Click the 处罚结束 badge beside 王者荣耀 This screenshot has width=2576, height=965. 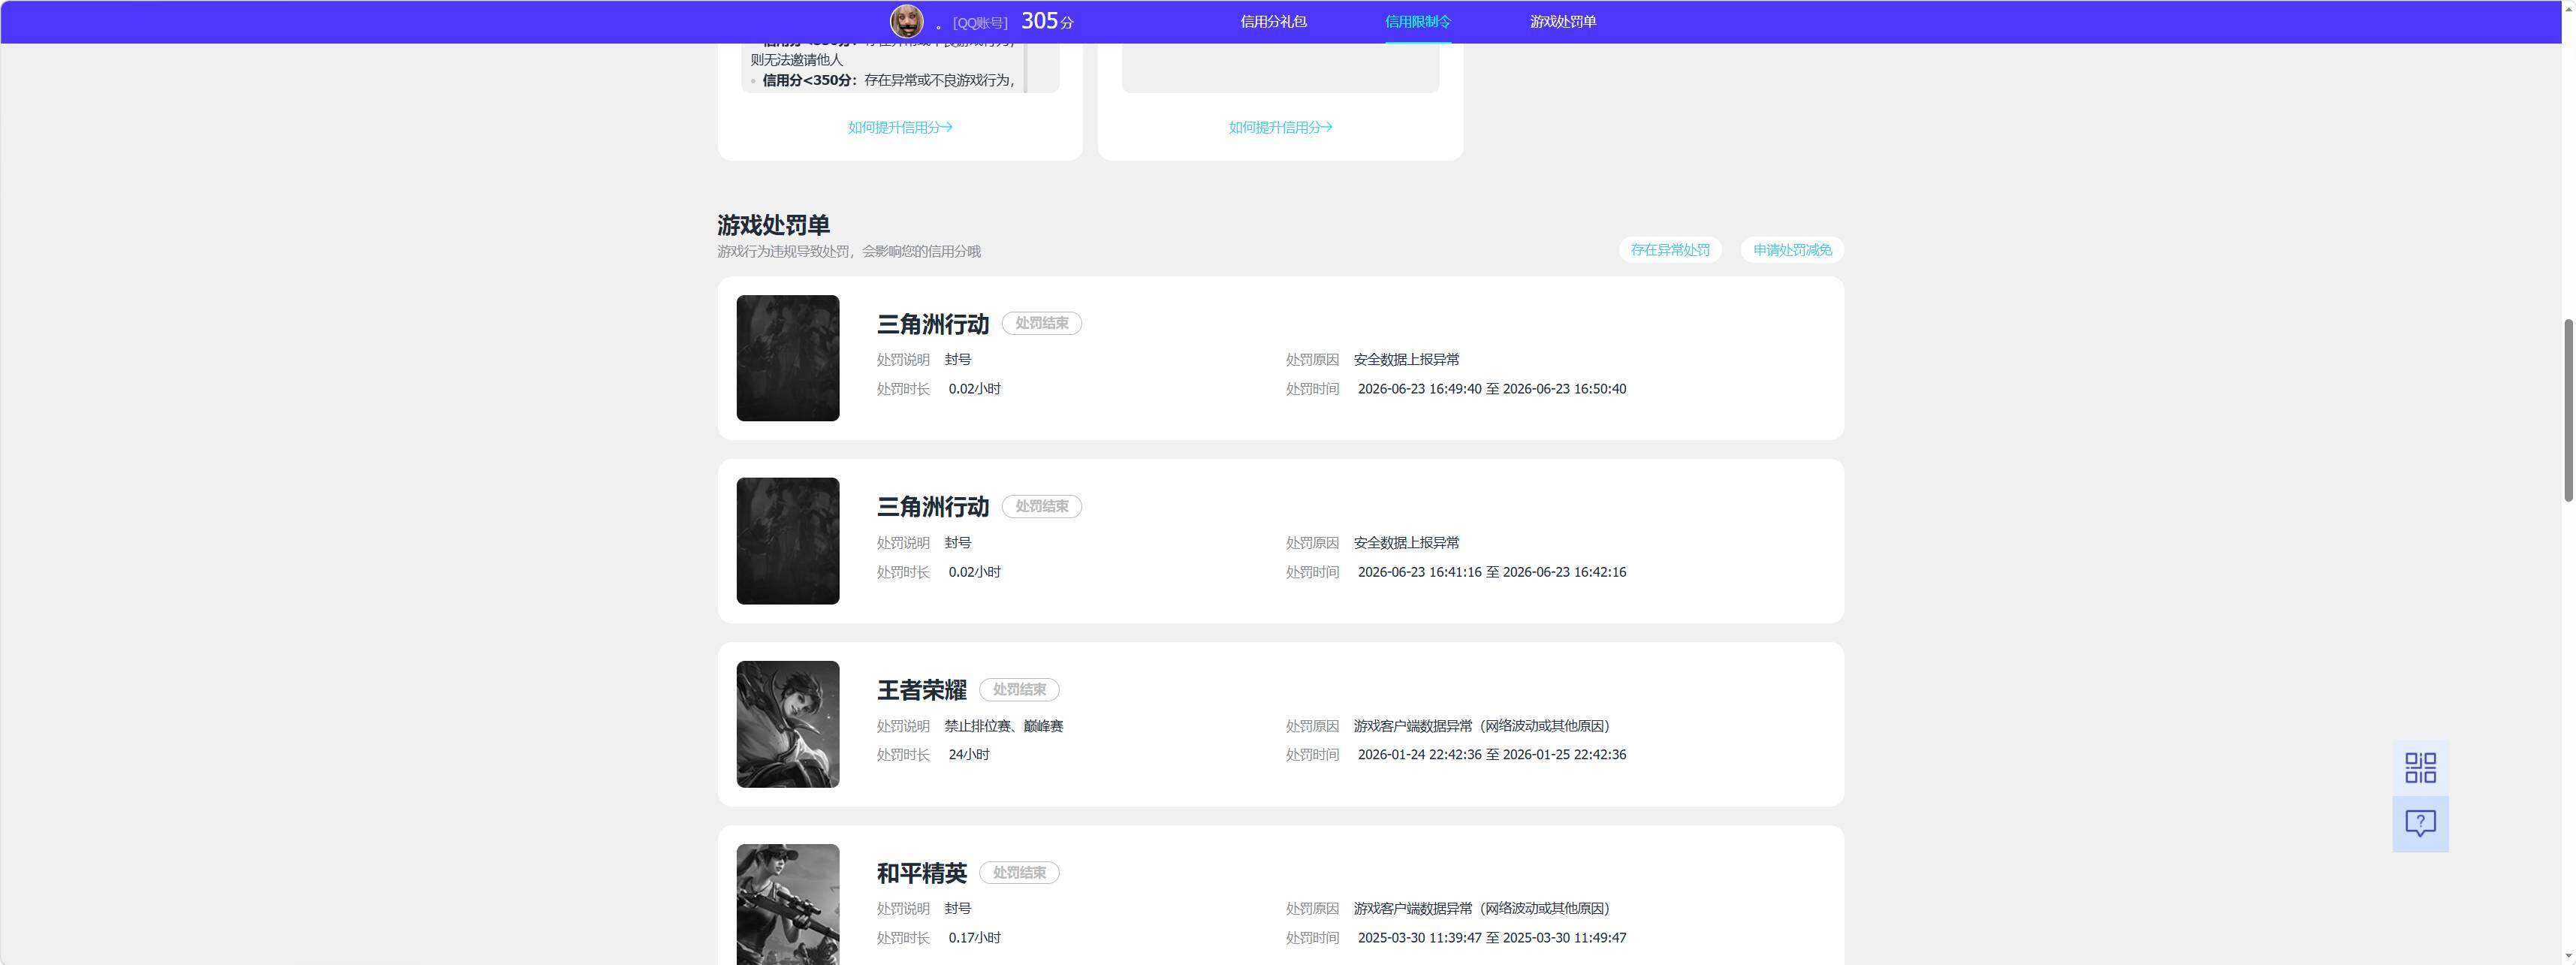1019,690
